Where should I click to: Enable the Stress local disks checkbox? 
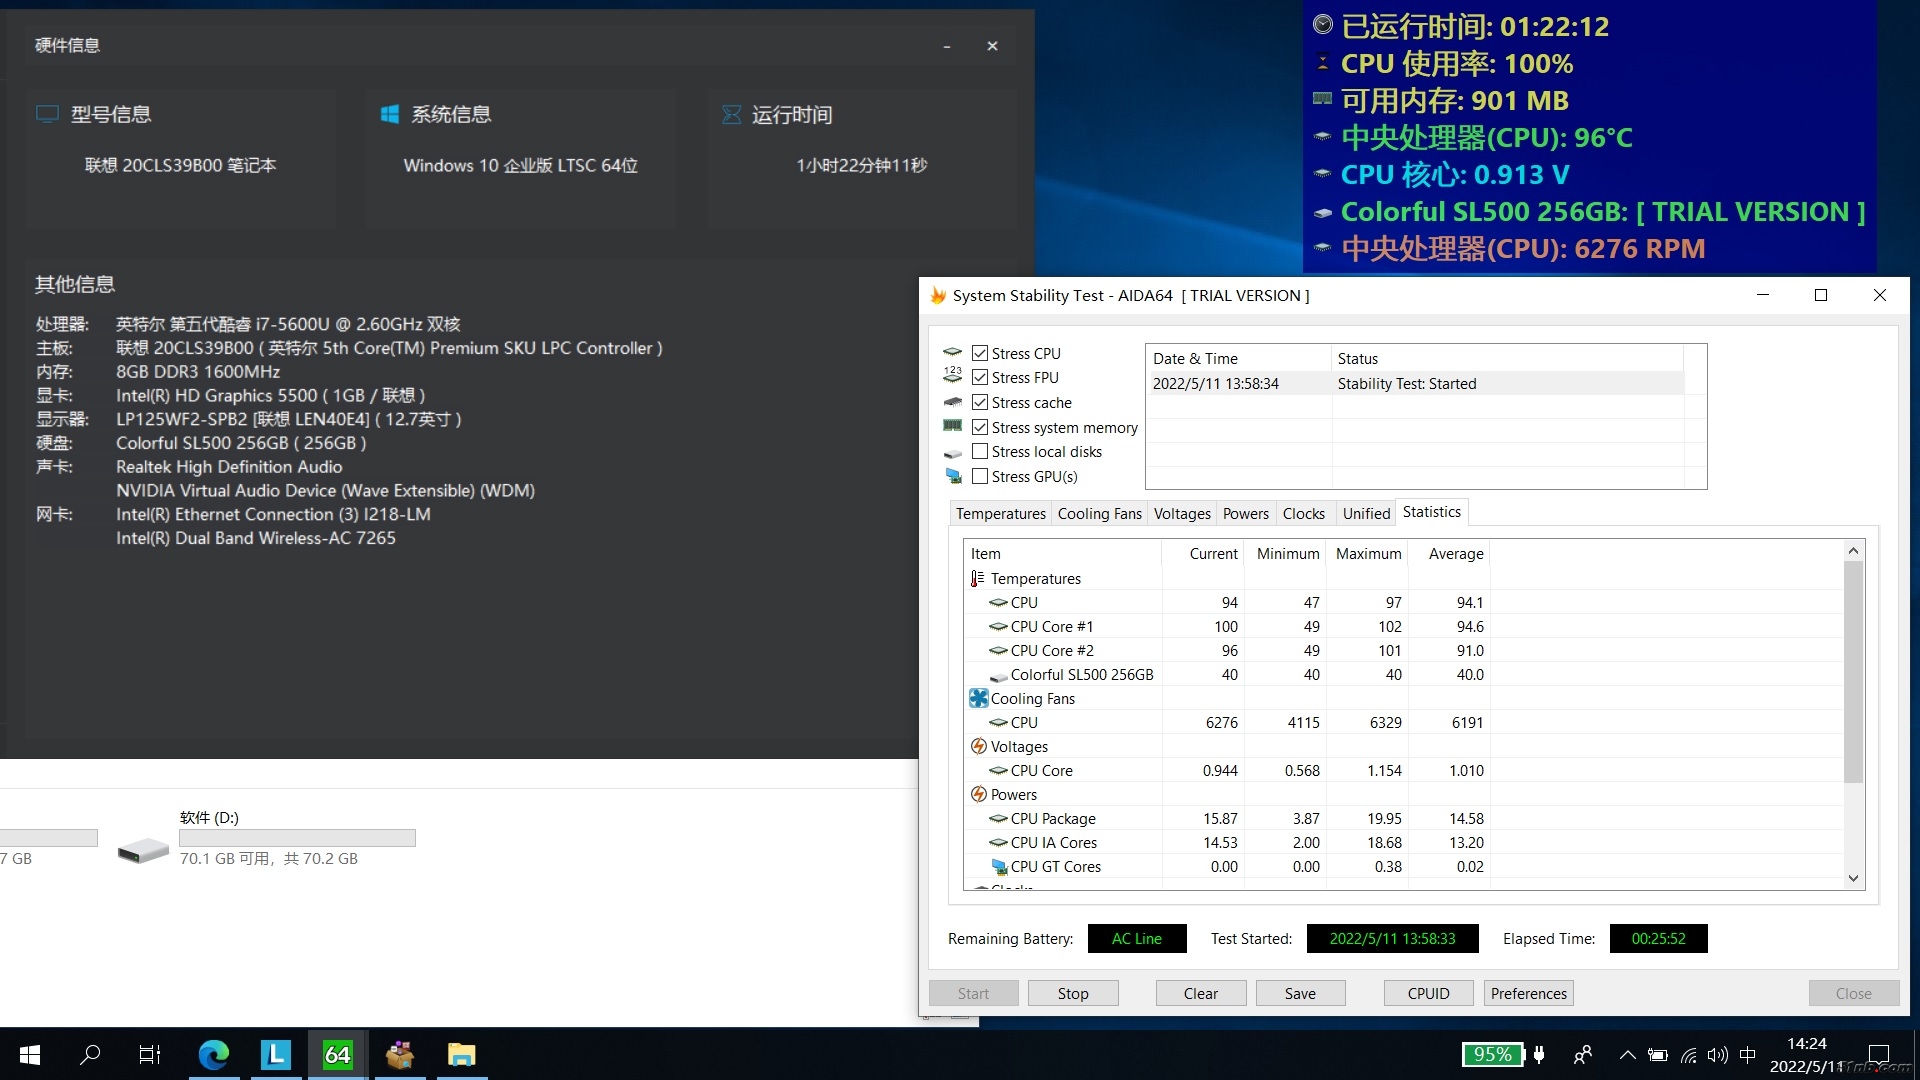(980, 452)
